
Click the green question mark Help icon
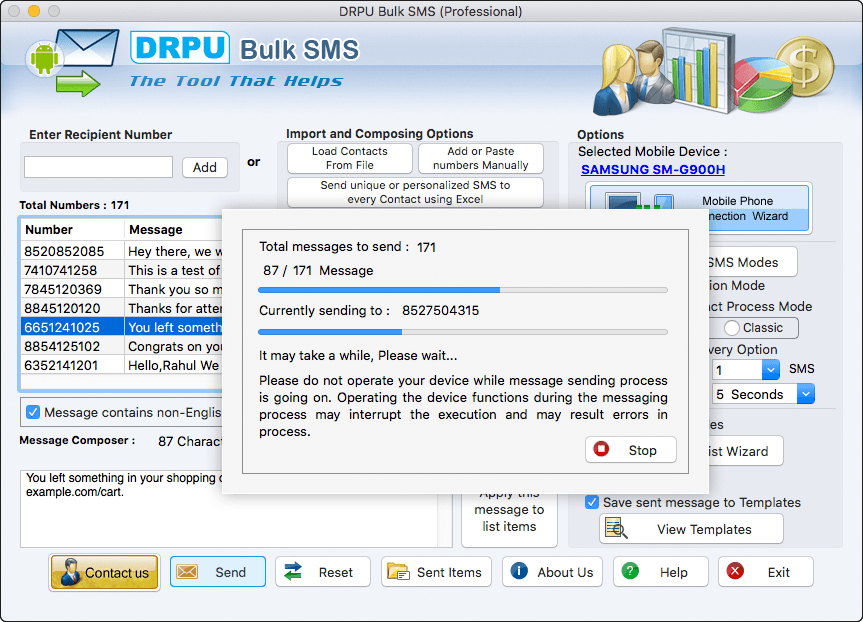(x=630, y=571)
